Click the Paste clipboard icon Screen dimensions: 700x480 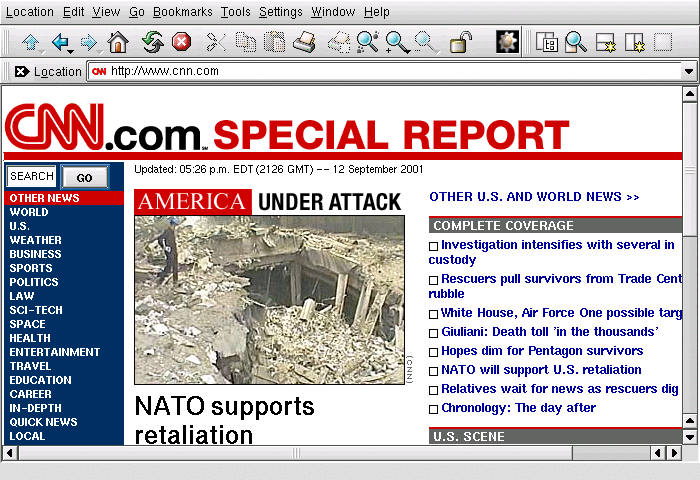click(275, 42)
